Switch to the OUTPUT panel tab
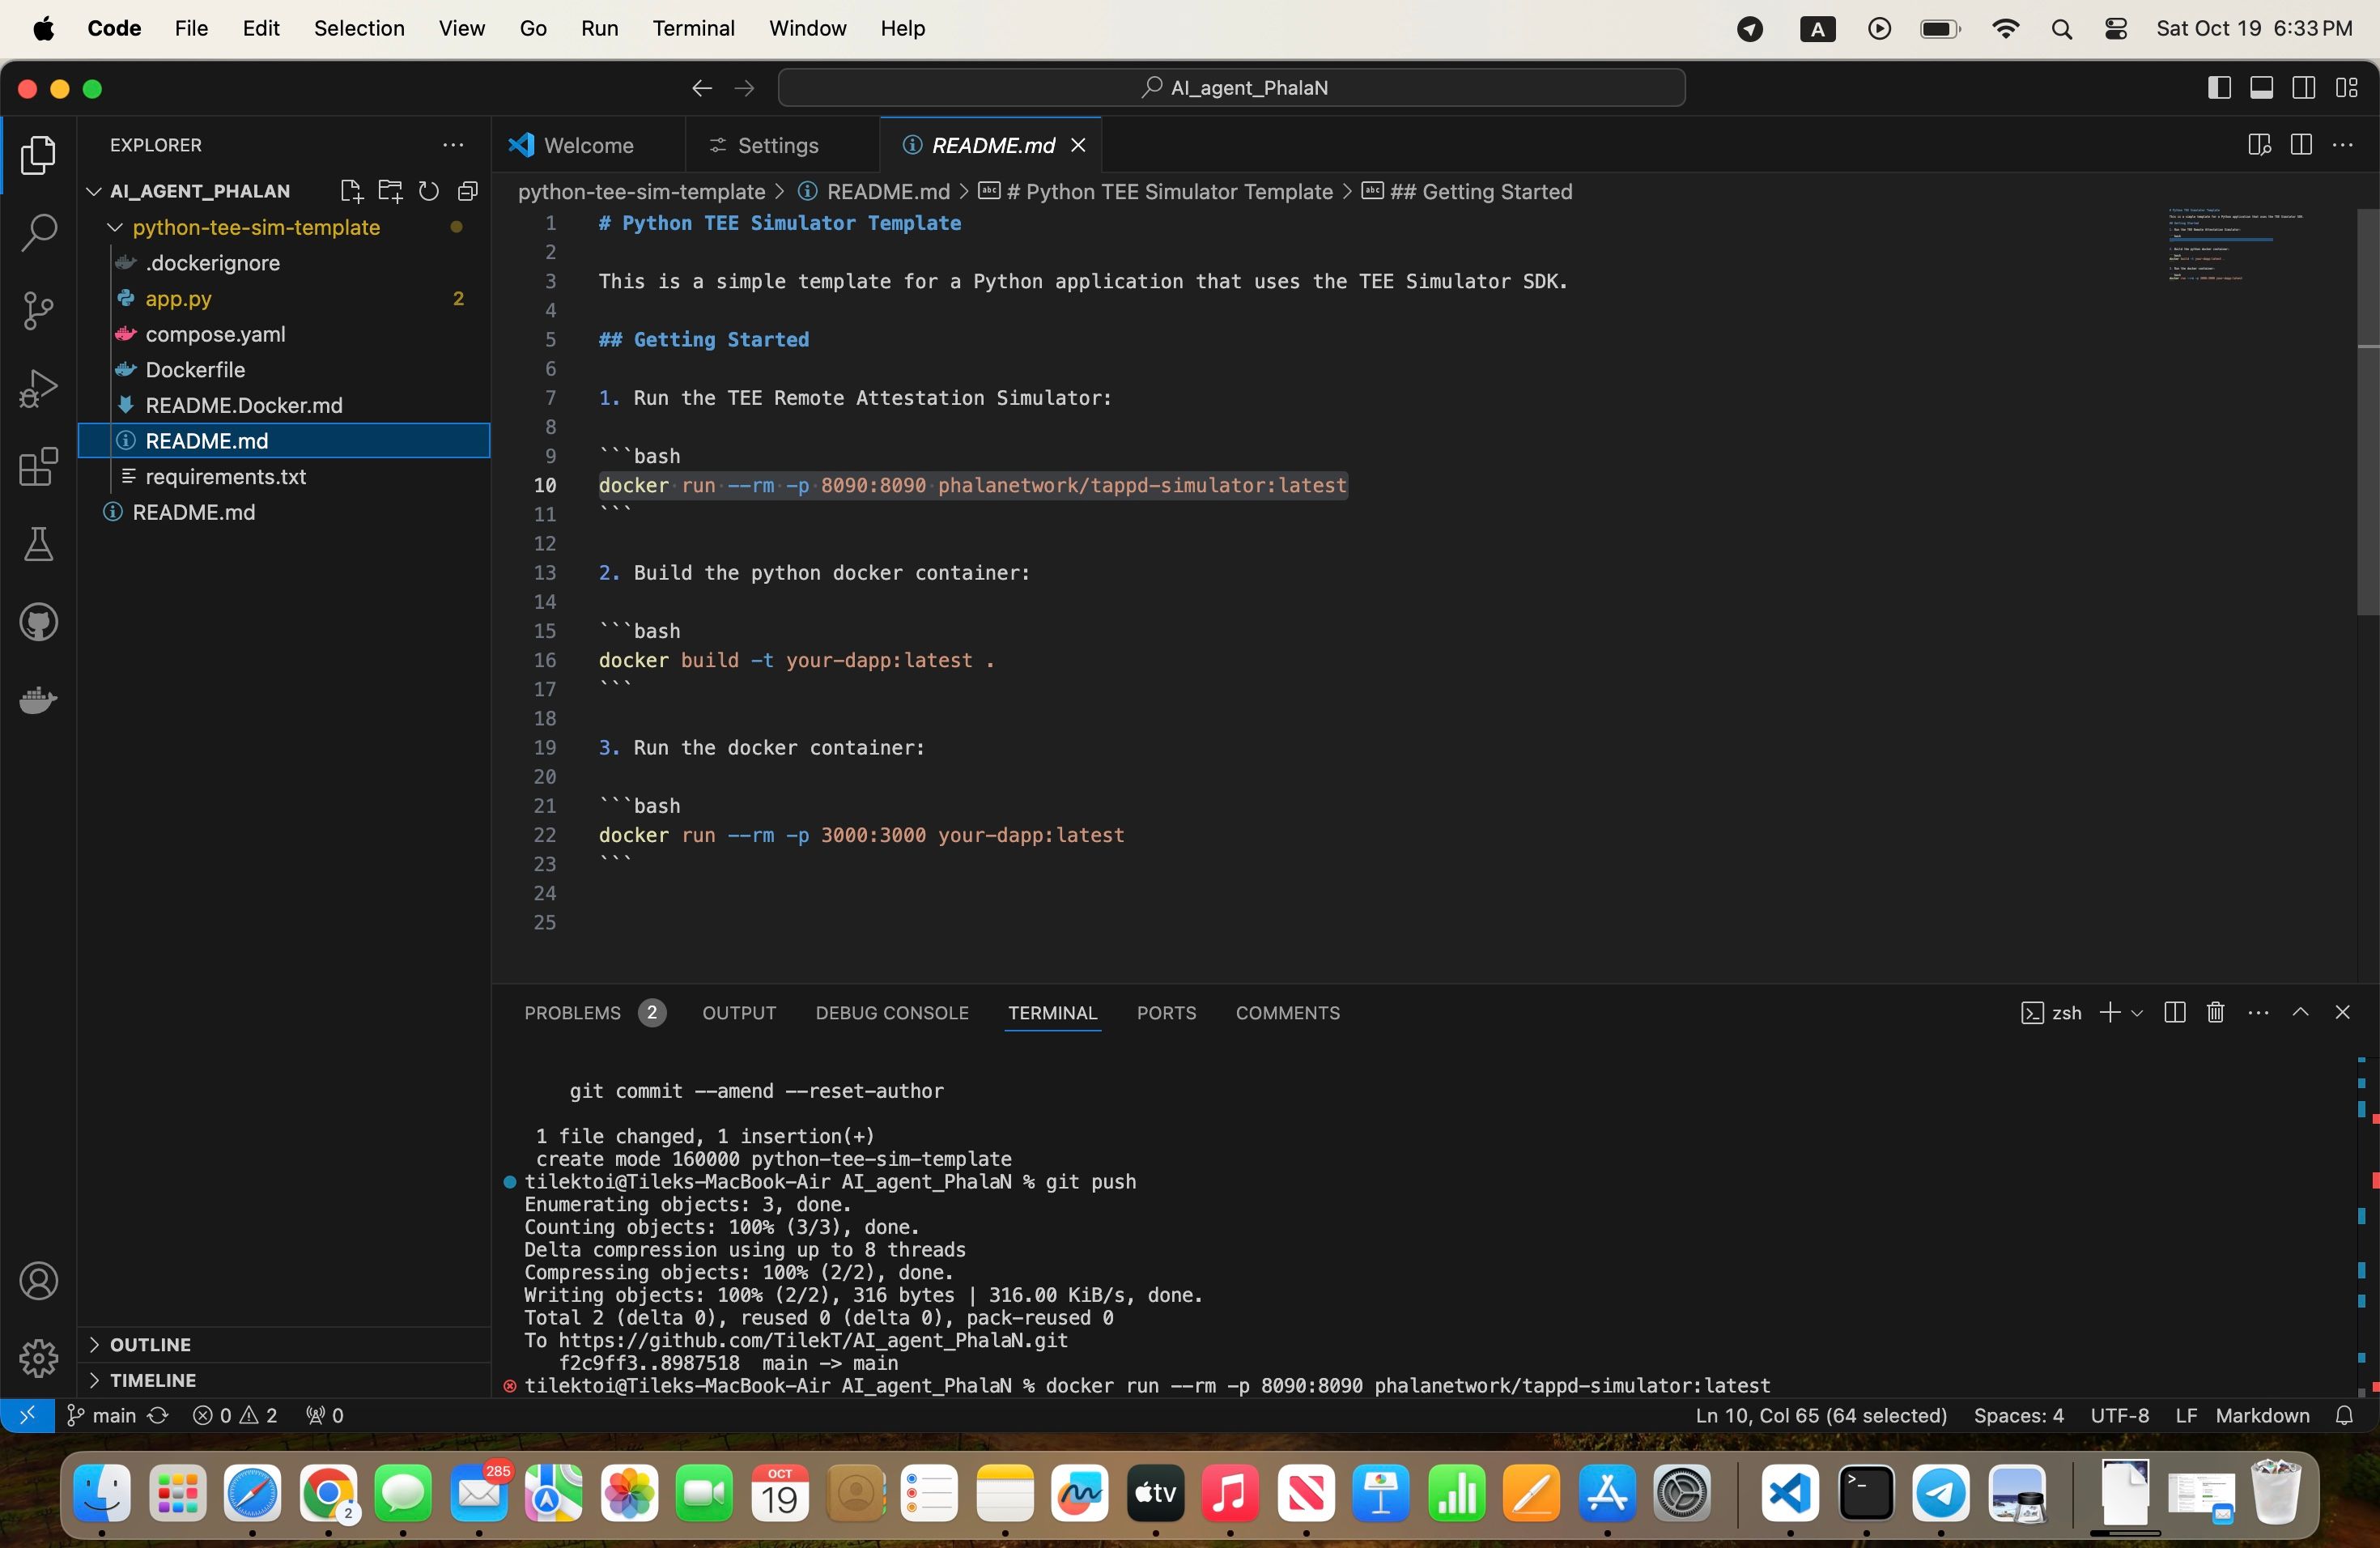The height and width of the screenshot is (1548, 2380). click(x=739, y=1013)
